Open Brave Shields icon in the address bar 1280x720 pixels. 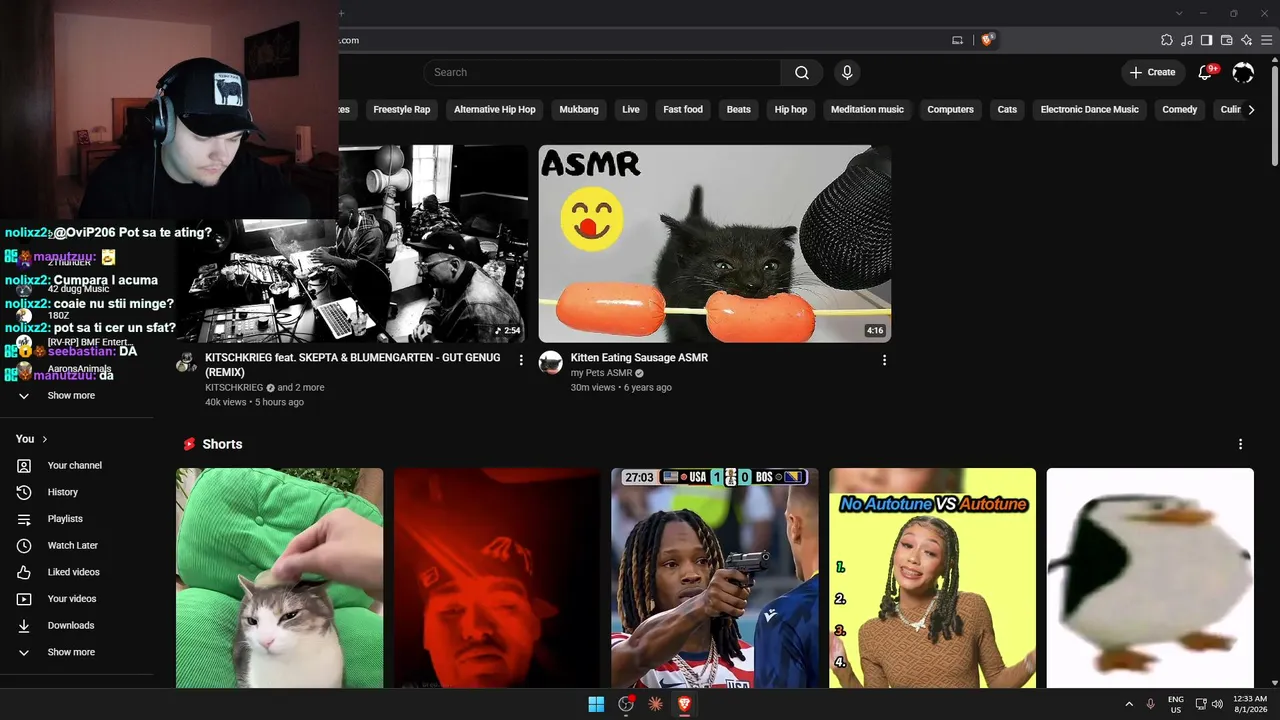pyautogui.click(x=987, y=40)
